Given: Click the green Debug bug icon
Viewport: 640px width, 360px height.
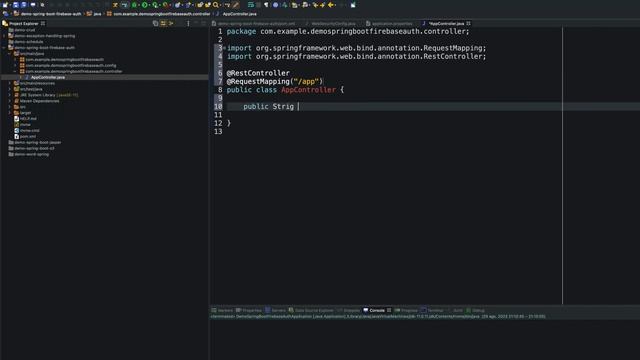Looking at the screenshot, I should coord(134,5).
